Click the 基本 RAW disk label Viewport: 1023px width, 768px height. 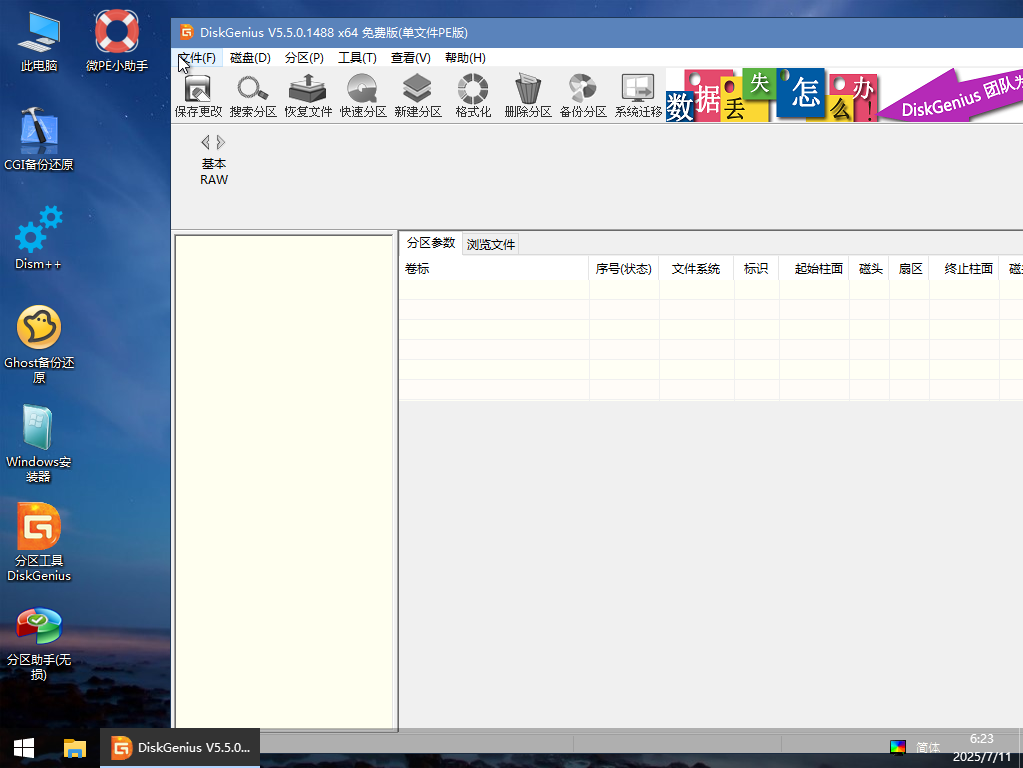coord(214,172)
